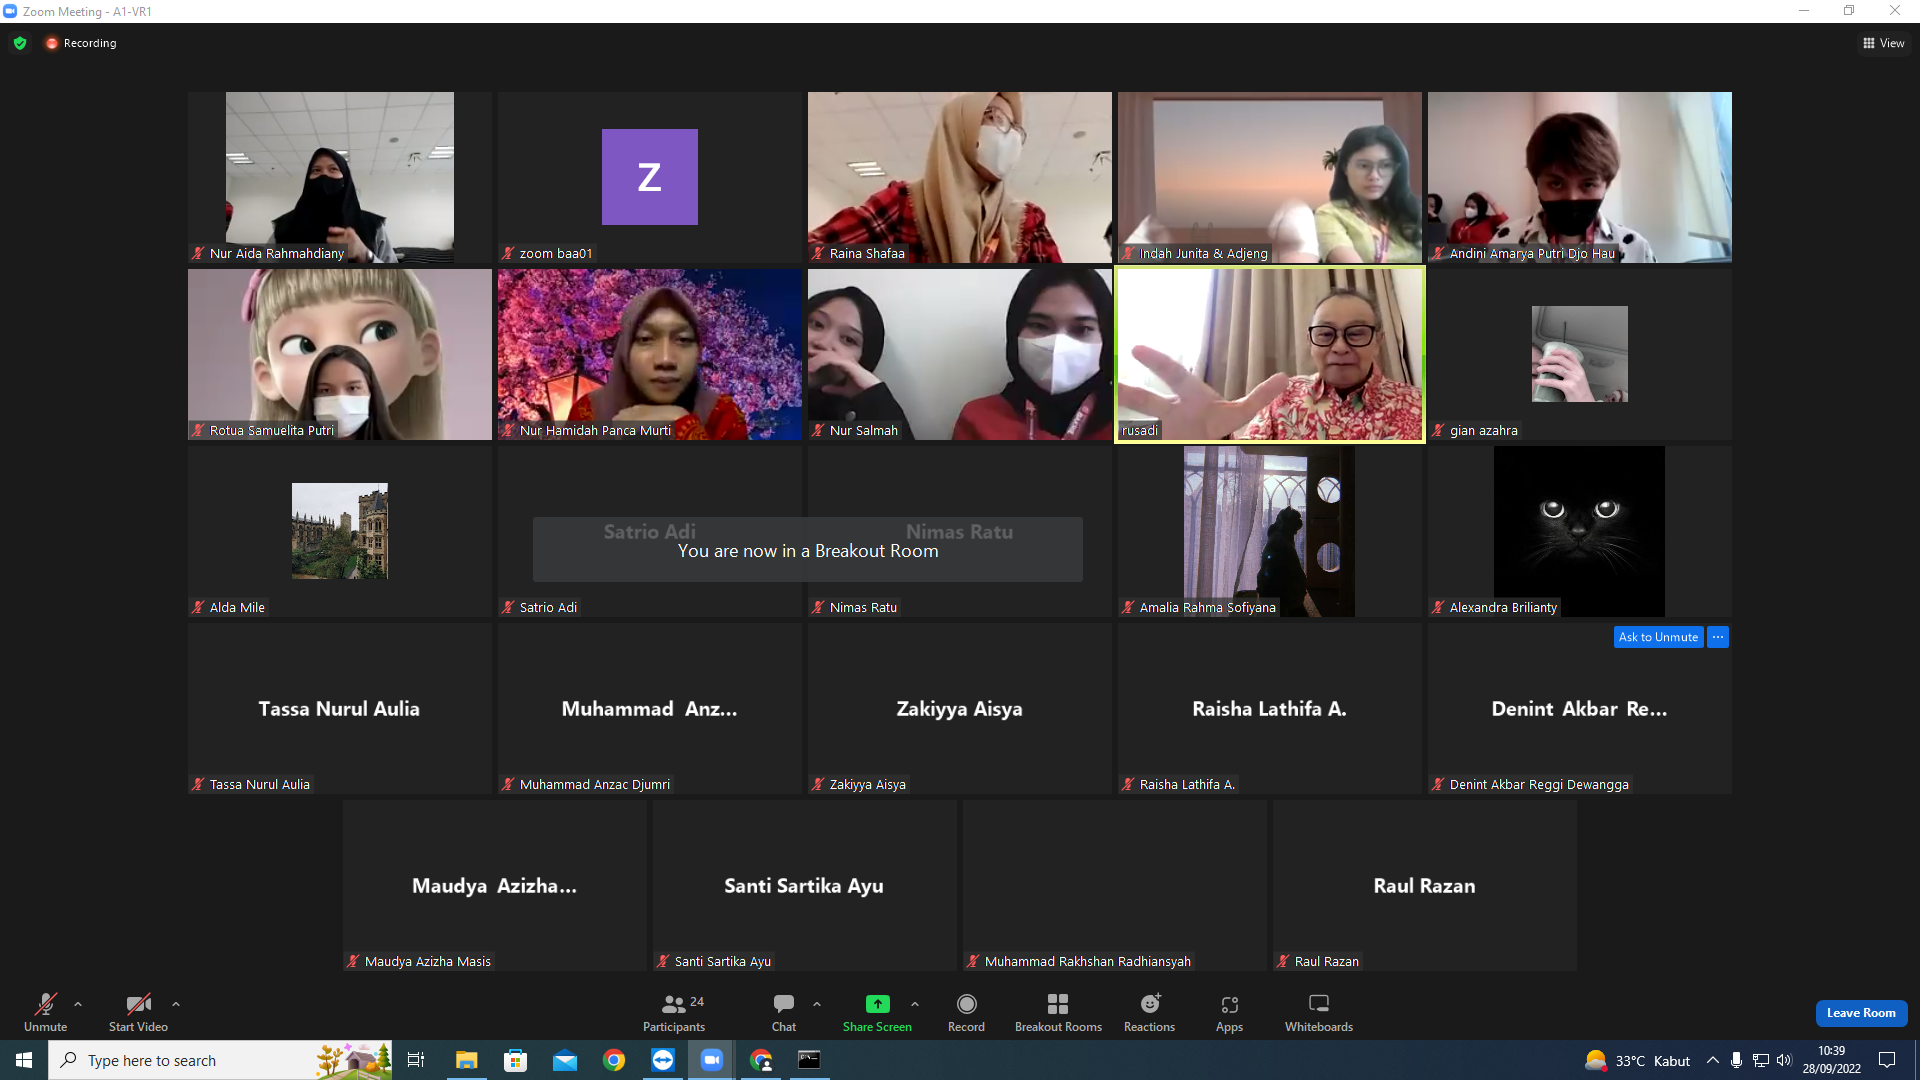This screenshot has height=1080, width=1920.
Task: Select Maudya Azizha Masis tile
Action: click(495, 885)
